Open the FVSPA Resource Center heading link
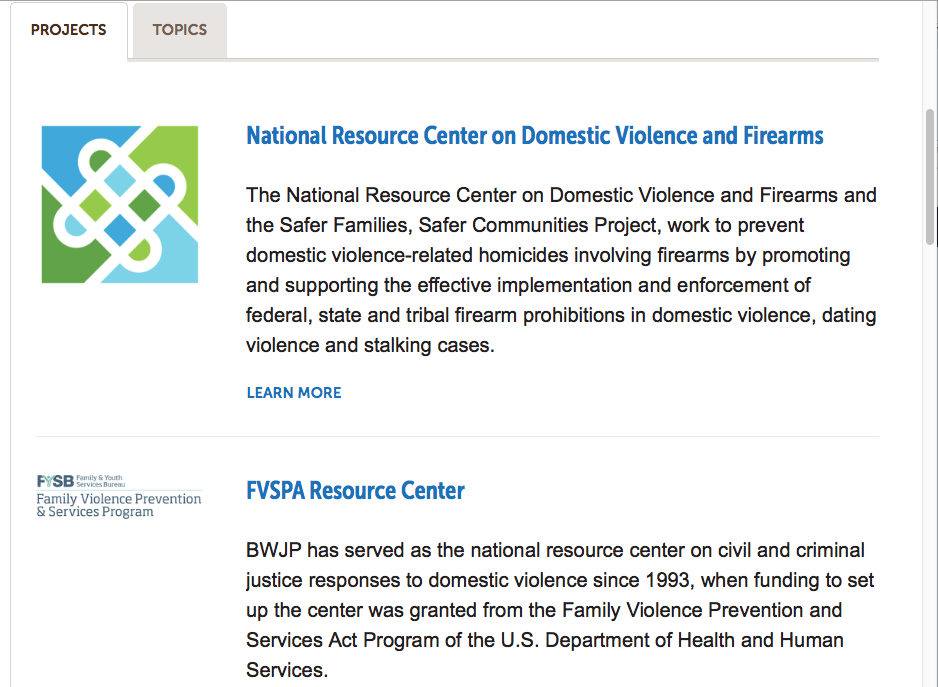Screen dimensions: 938x687 coord(355,491)
